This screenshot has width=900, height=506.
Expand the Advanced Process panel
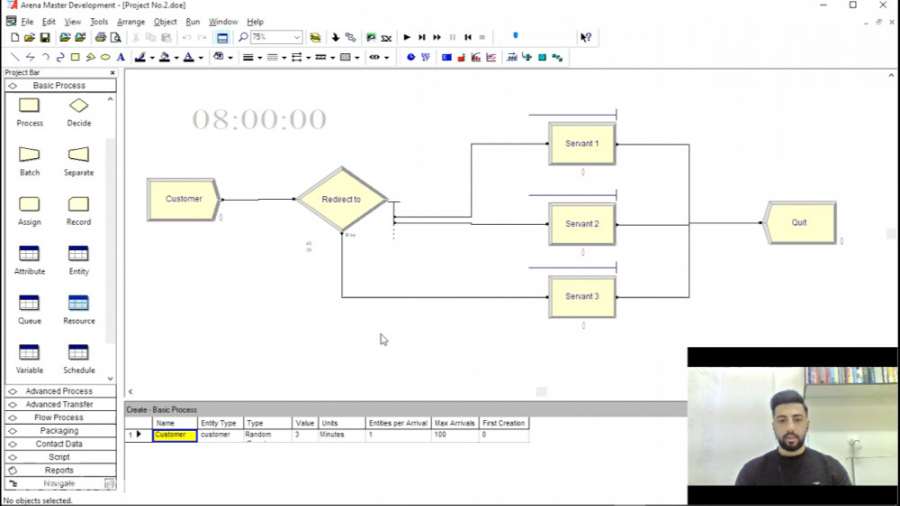60,391
